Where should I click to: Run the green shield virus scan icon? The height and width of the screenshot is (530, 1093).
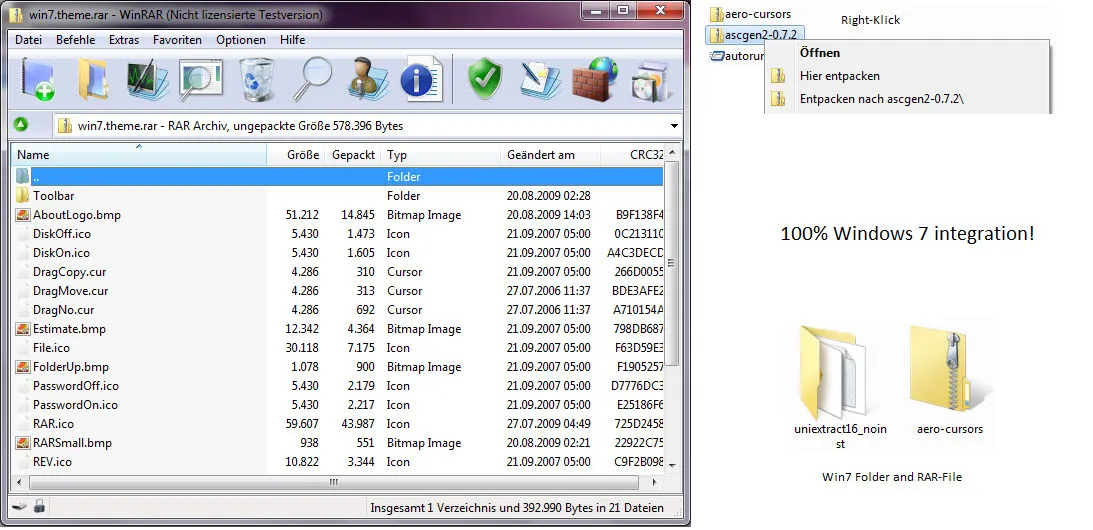tap(485, 79)
